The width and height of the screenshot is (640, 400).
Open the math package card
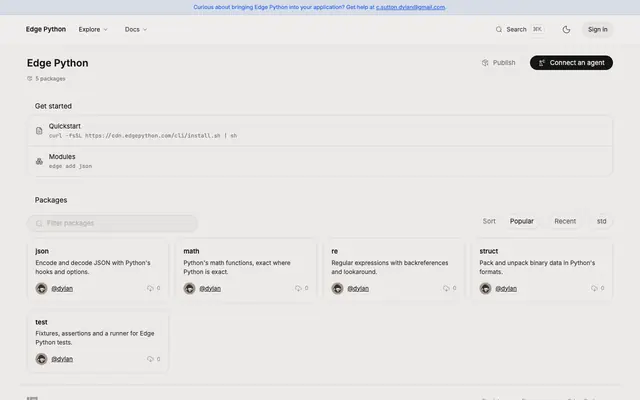pos(246,271)
